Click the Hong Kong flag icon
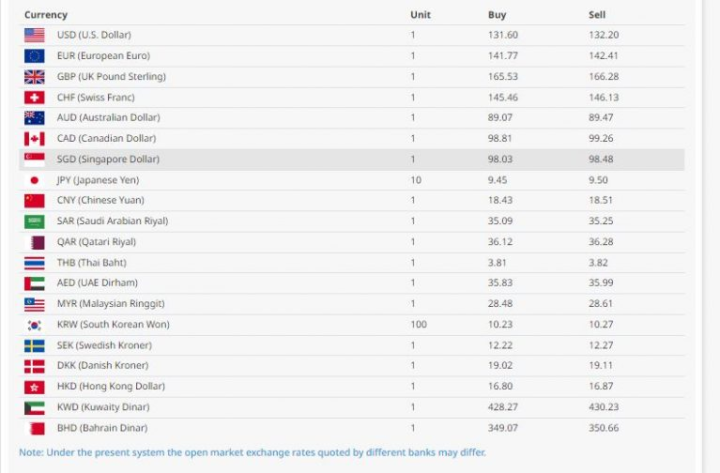The image size is (720, 473). click(x=34, y=386)
